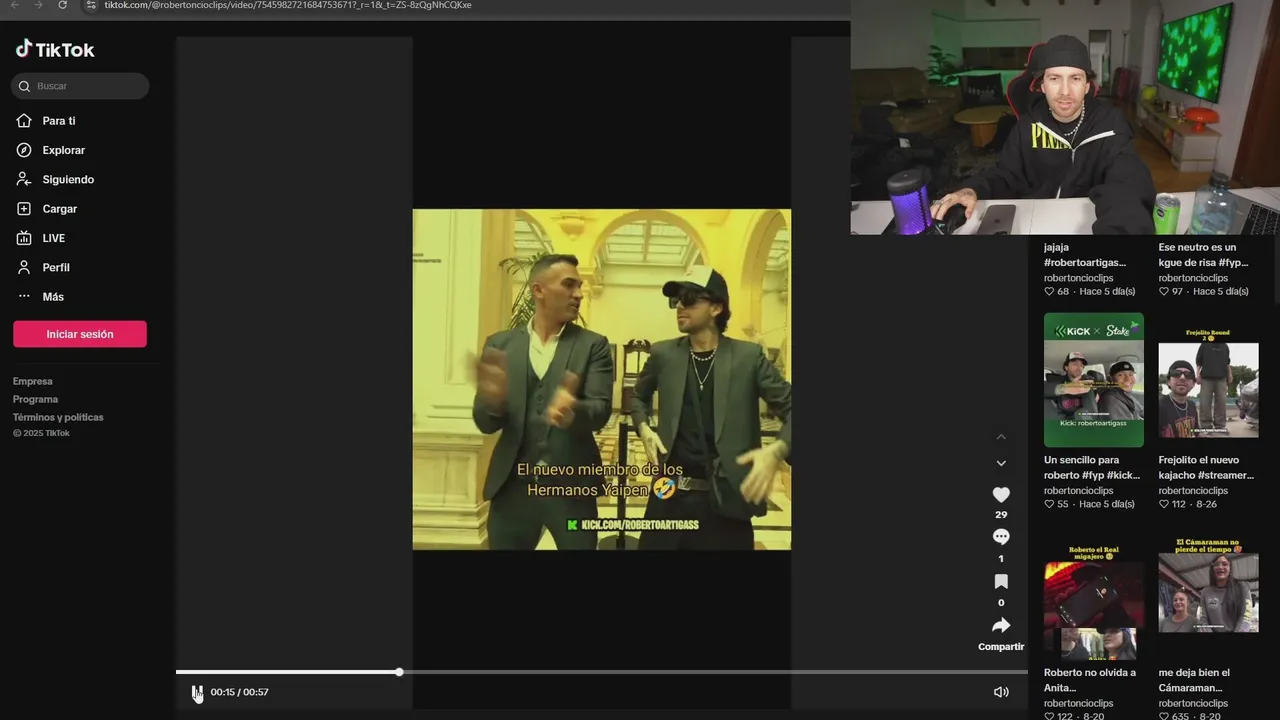
Task: Click the Iniciar sesión button
Action: click(x=80, y=334)
